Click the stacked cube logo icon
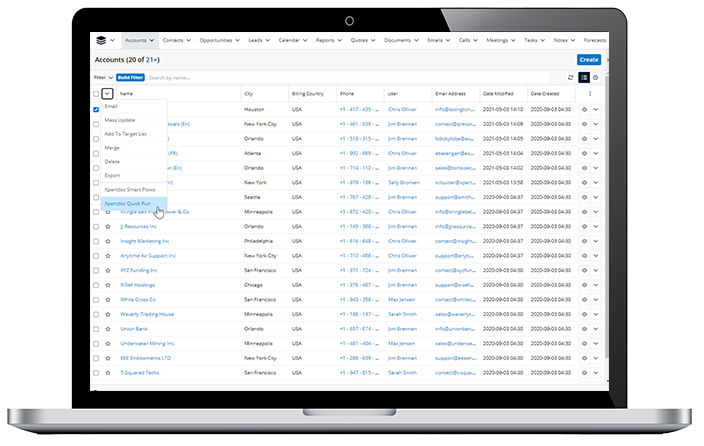704x446 pixels. (x=101, y=41)
